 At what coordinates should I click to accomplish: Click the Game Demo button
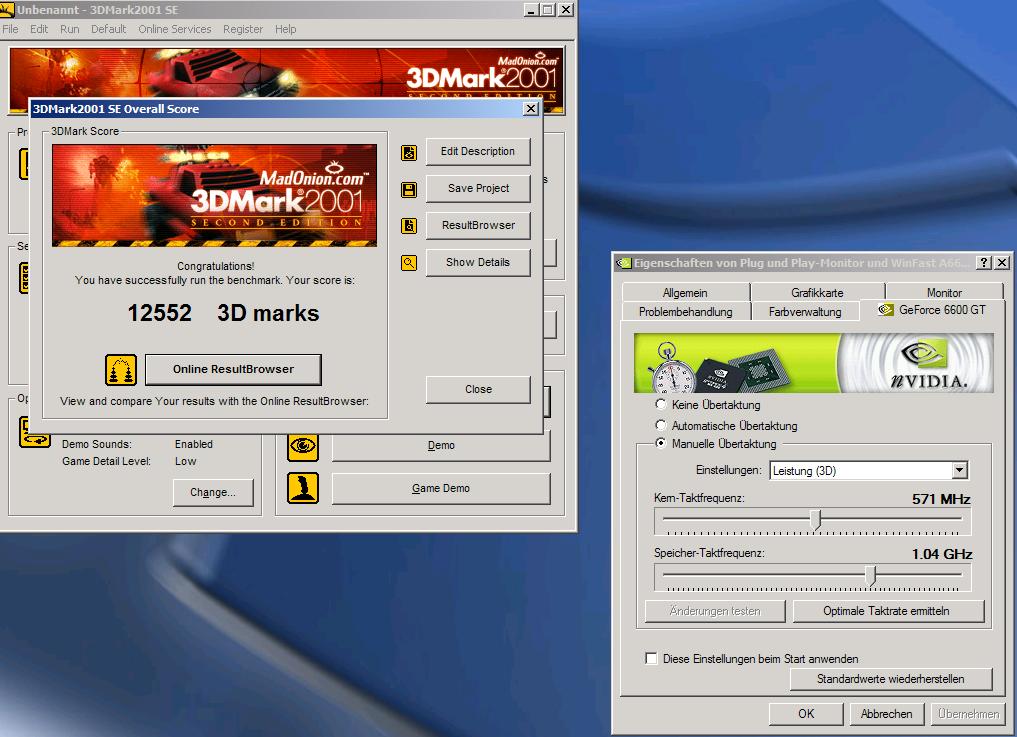(x=441, y=489)
